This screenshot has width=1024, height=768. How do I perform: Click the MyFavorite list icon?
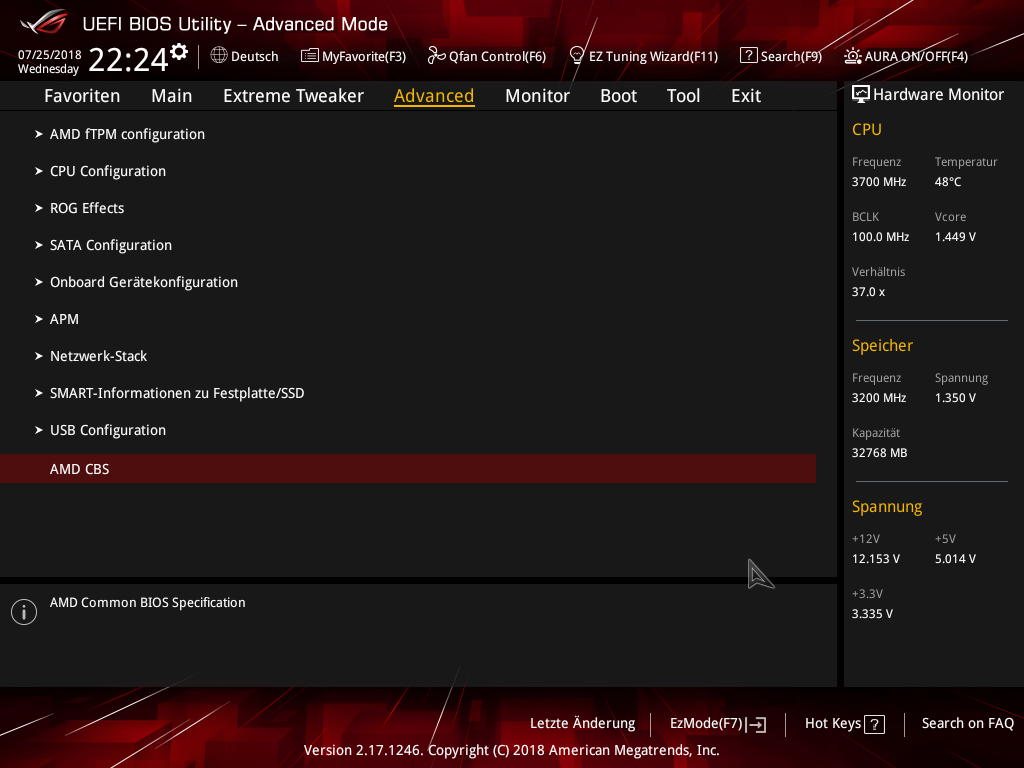click(310, 56)
